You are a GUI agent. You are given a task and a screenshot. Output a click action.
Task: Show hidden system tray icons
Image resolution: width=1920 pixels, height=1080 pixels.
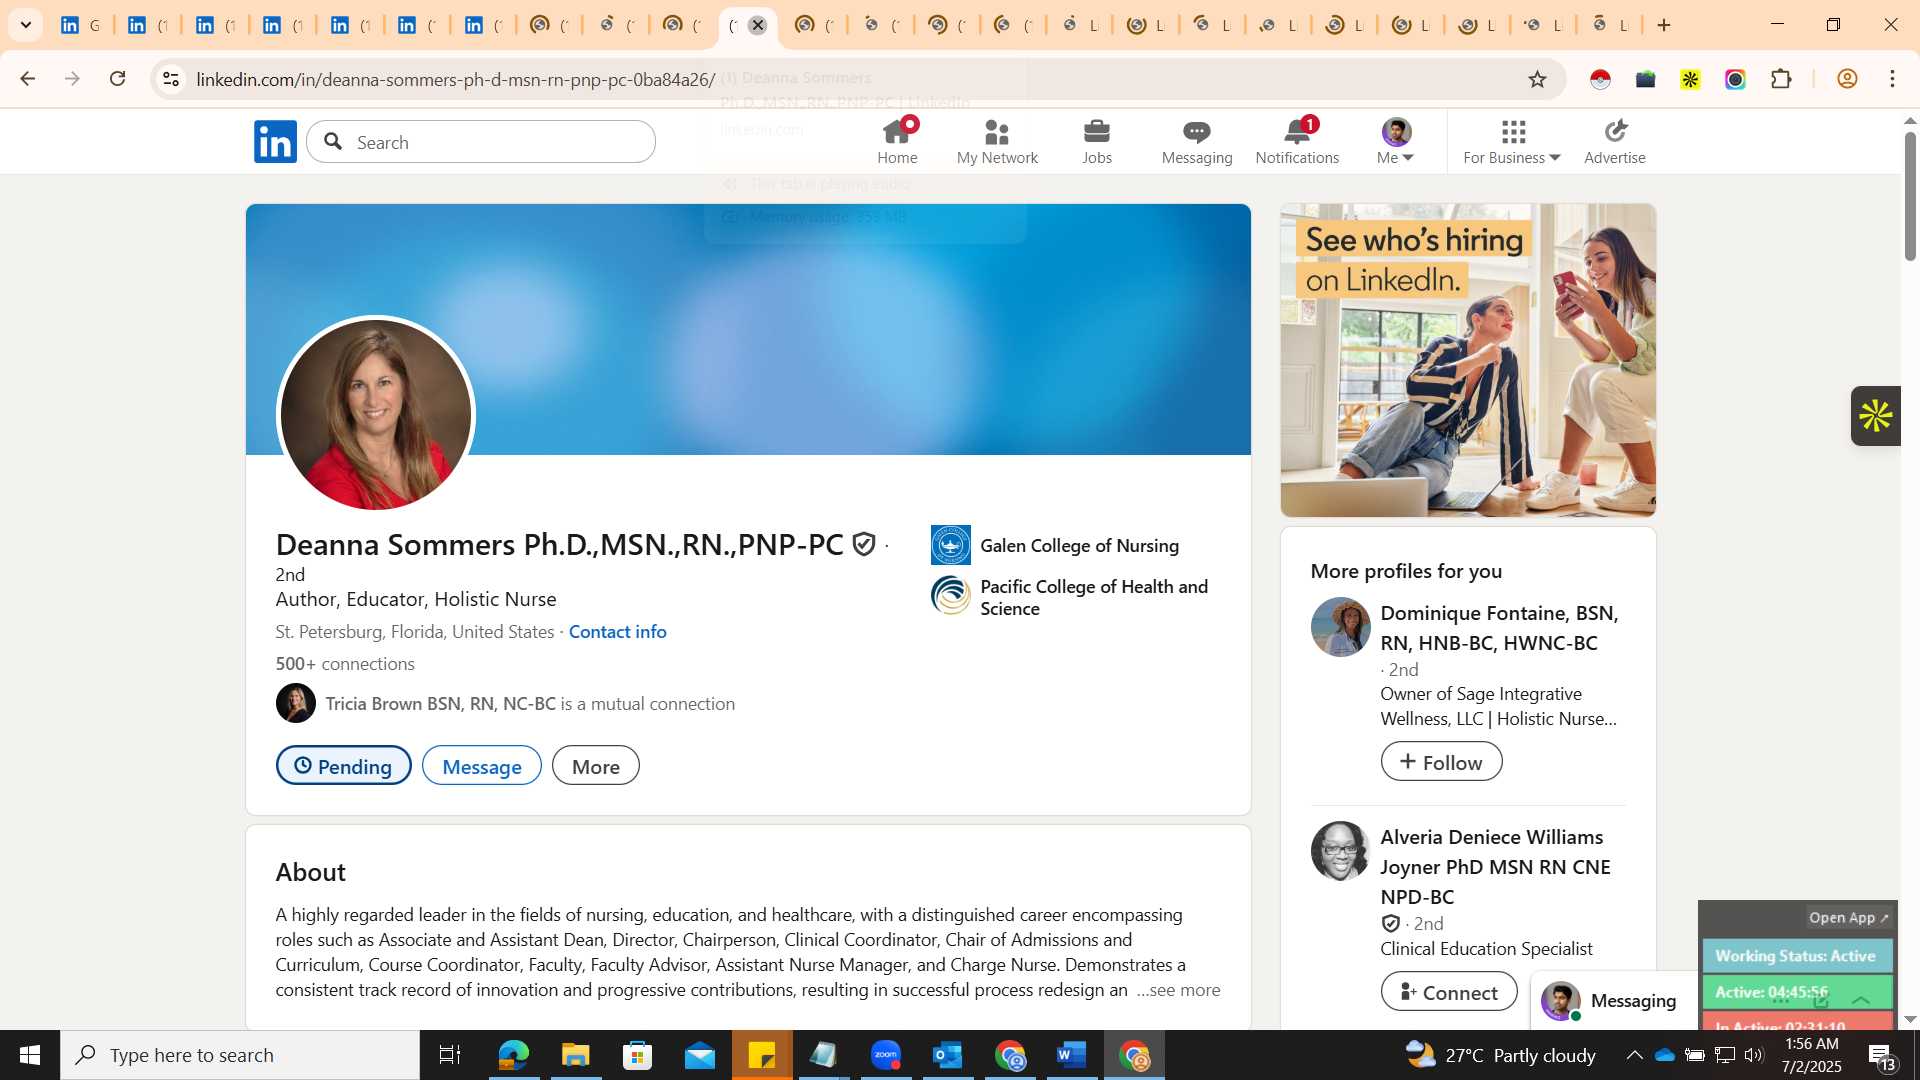pyautogui.click(x=1634, y=1055)
